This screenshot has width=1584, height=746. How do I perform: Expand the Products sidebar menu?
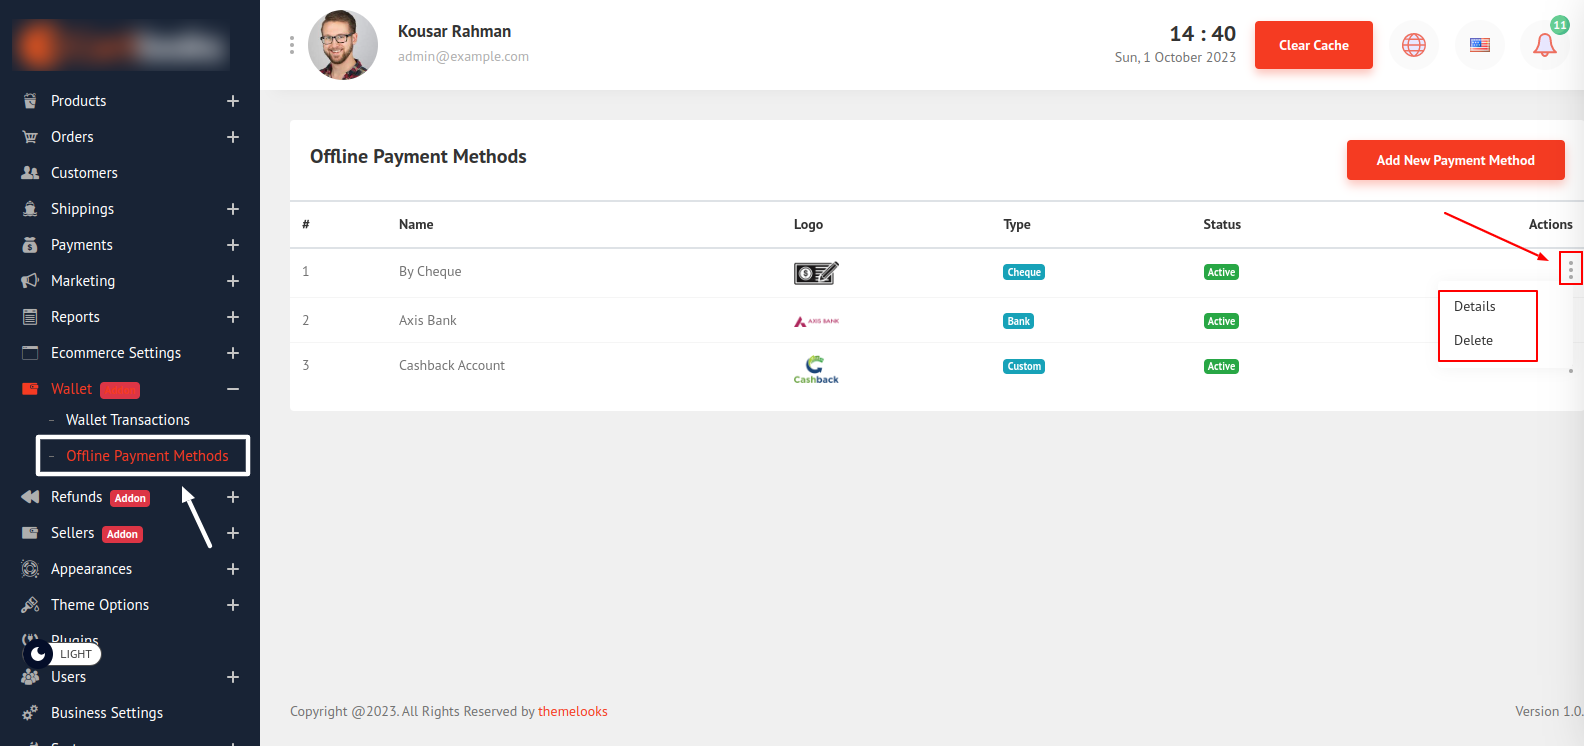[x=232, y=101]
